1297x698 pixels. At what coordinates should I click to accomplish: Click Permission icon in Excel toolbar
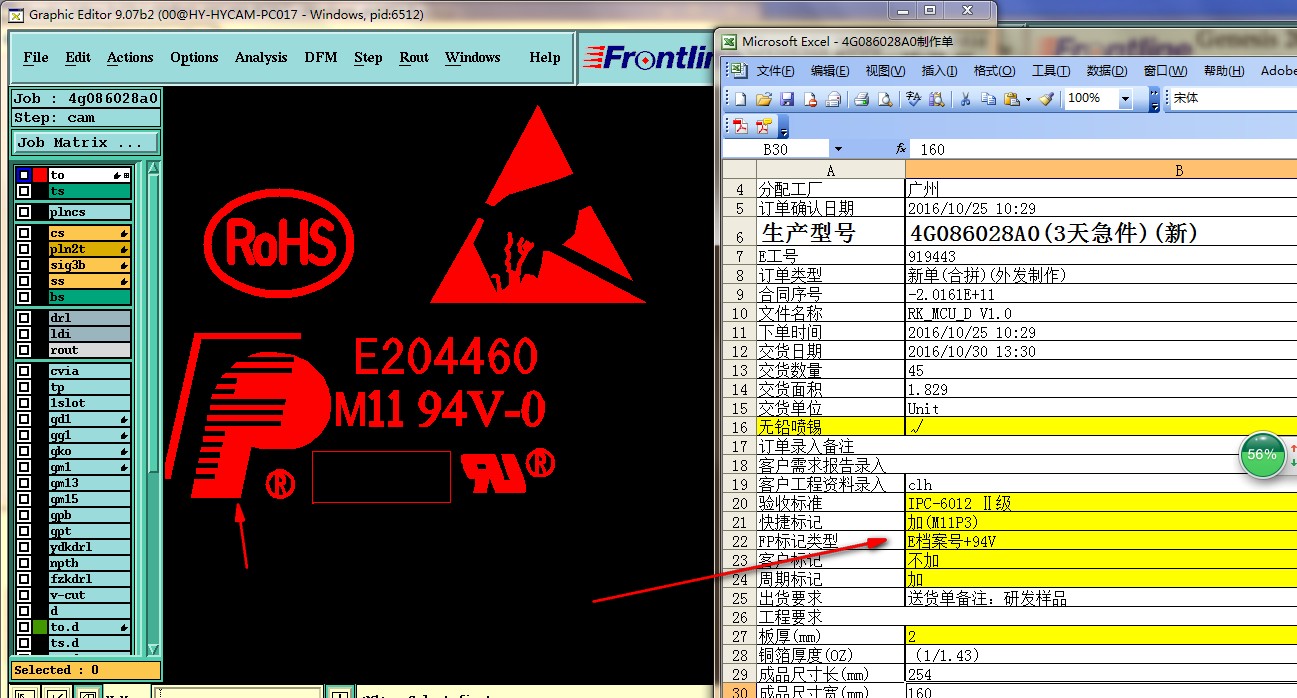coord(810,99)
